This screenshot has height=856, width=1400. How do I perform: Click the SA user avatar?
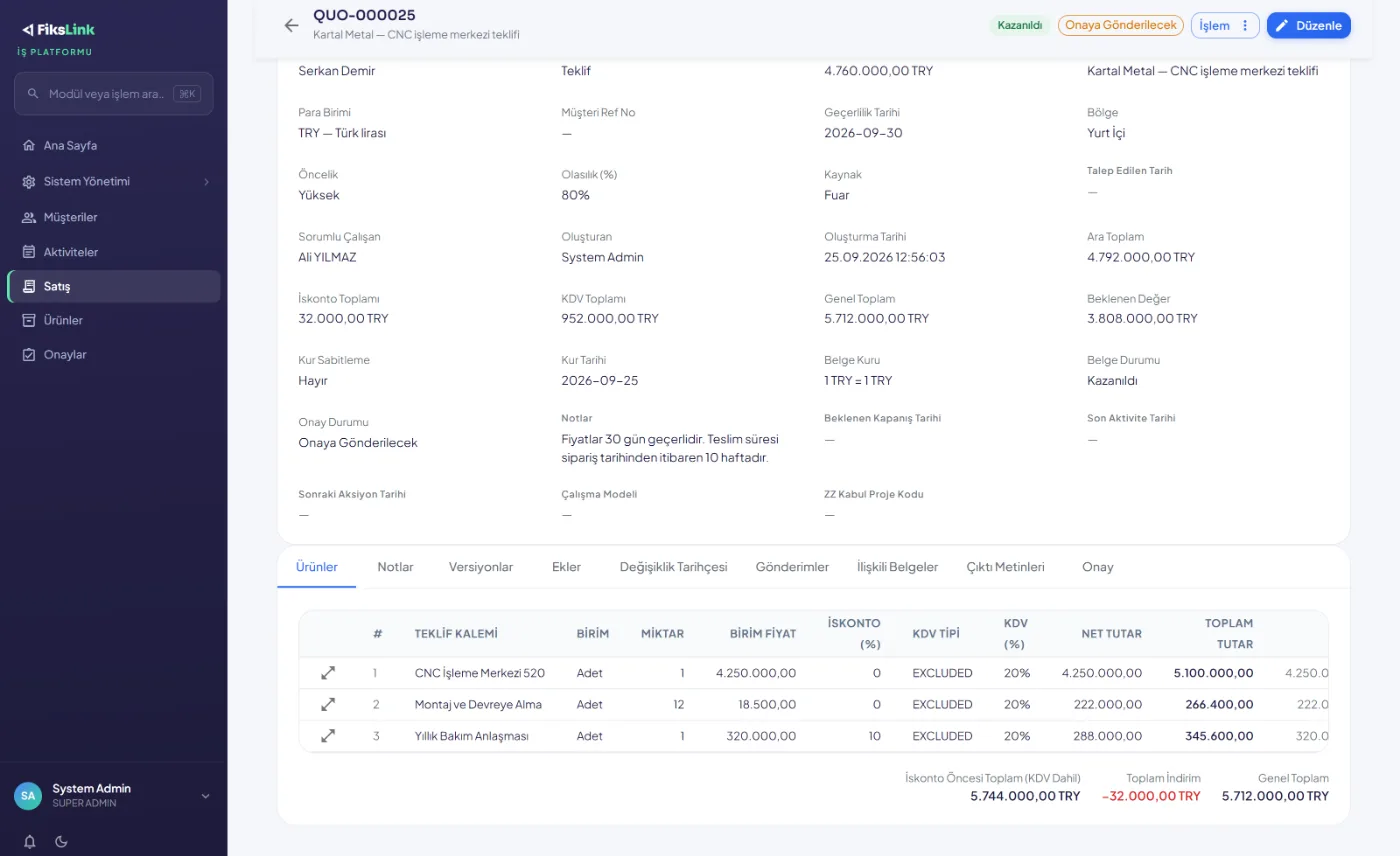point(28,796)
